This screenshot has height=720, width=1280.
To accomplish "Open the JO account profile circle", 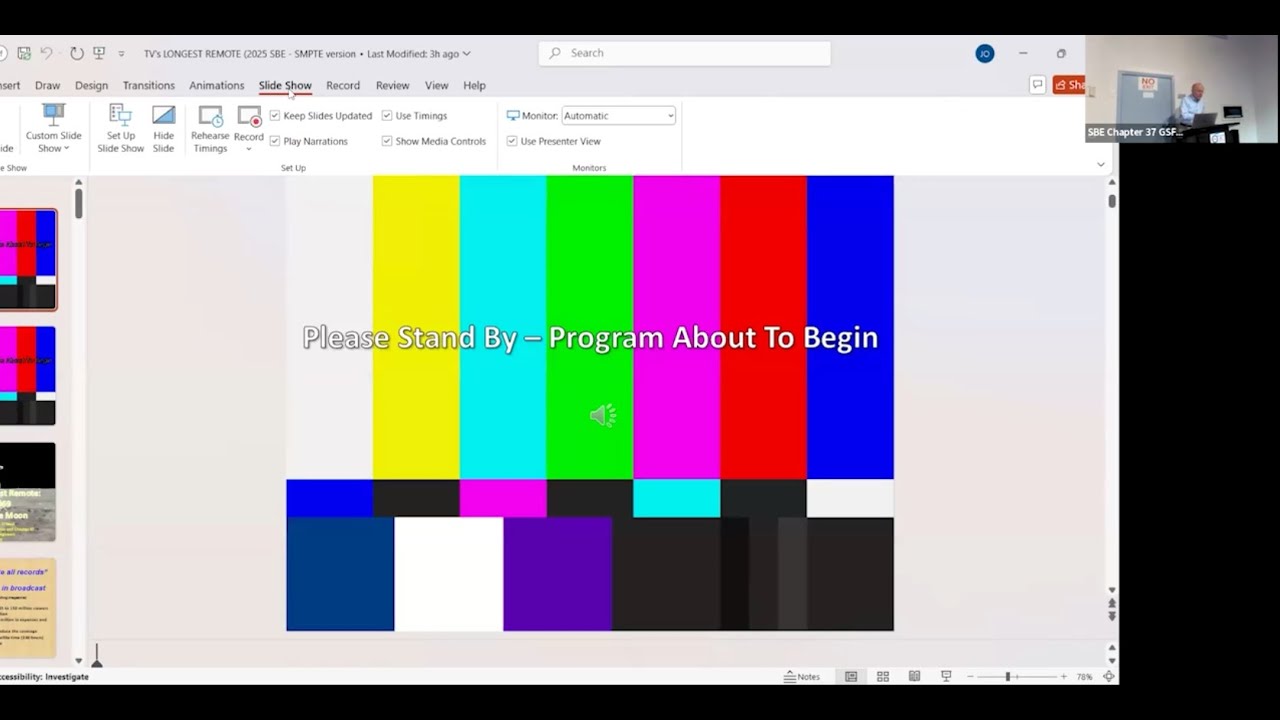I will [x=985, y=54].
